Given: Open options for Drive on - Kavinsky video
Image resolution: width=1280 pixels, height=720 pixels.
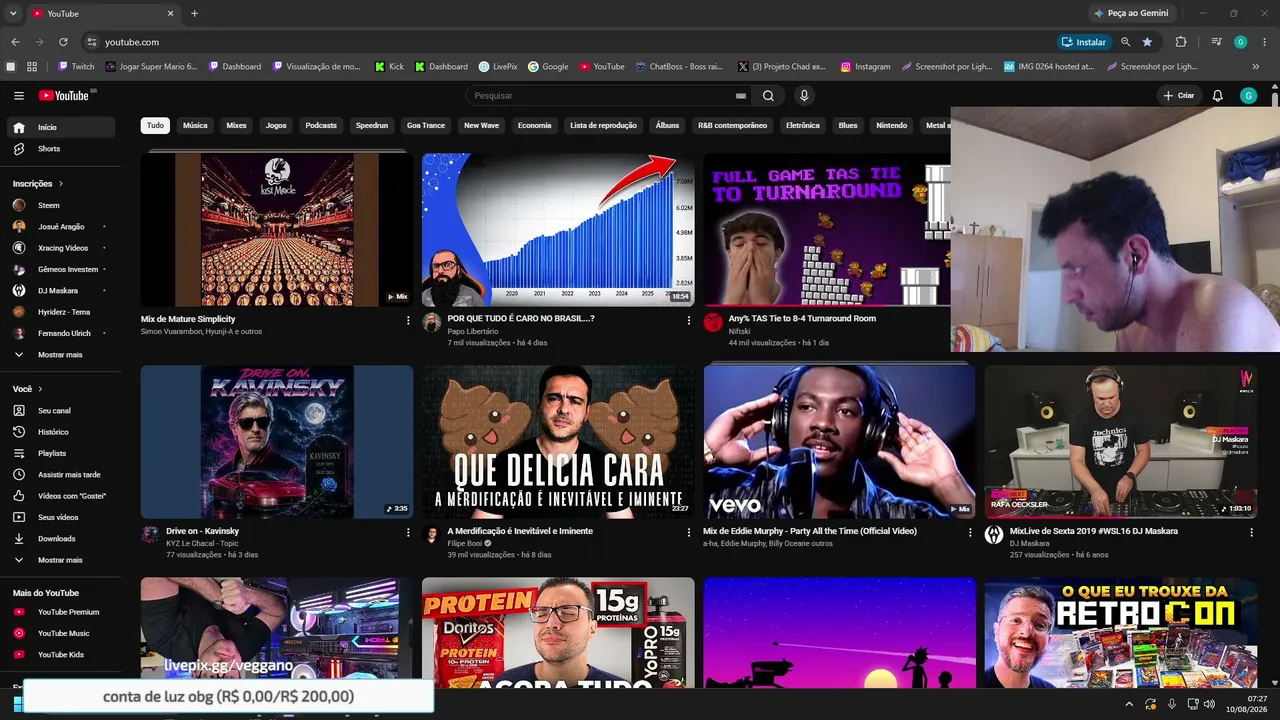Looking at the screenshot, I should 408,533.
